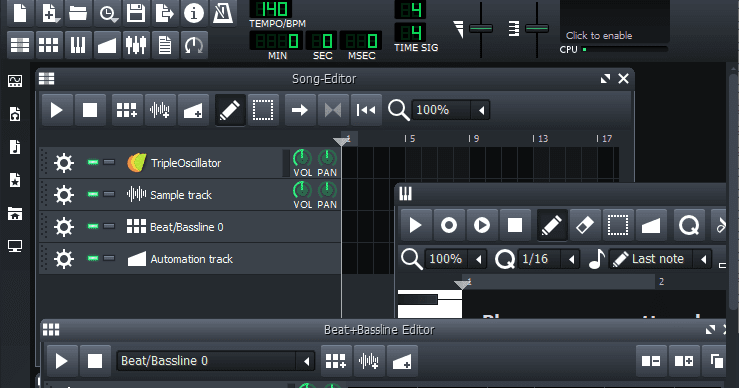Open My Presets sidebar tab

pyautogui.click(x=15, y=180)
